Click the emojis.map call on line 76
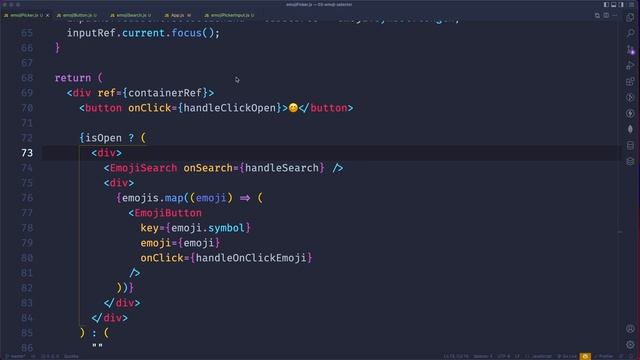The height and width of the screenshot is (360, 640). [153, 198]
